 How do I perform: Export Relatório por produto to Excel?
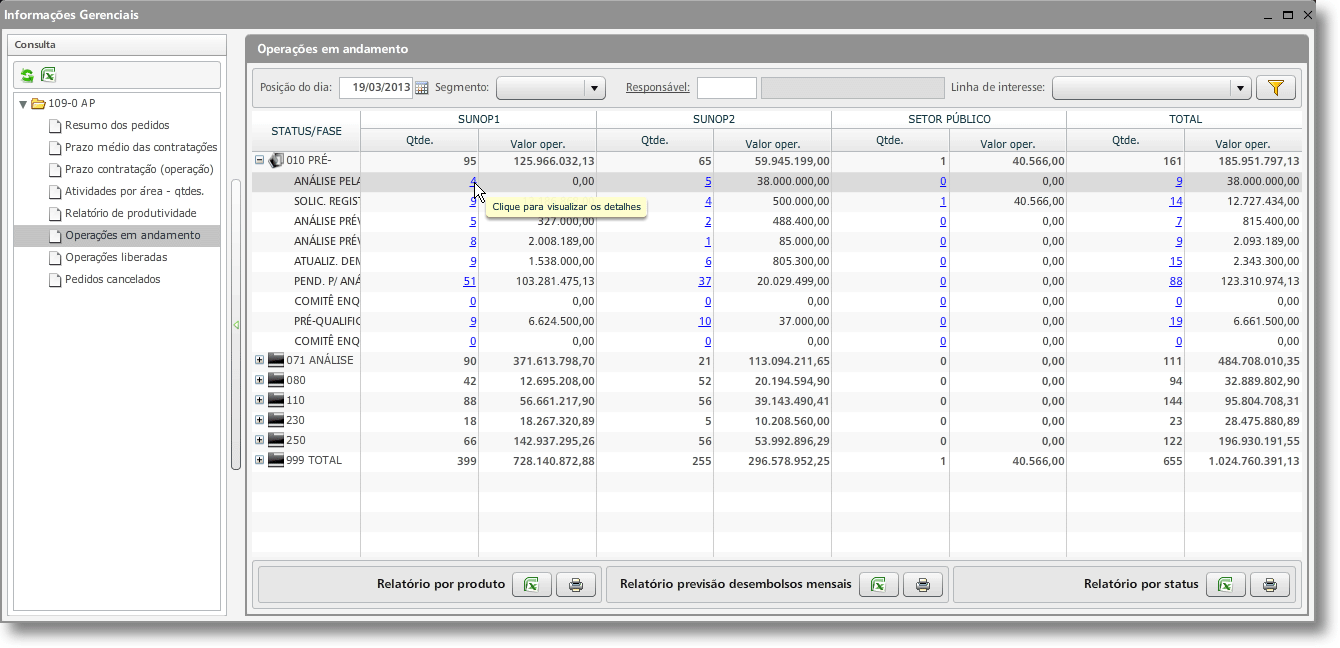(531, 585)
